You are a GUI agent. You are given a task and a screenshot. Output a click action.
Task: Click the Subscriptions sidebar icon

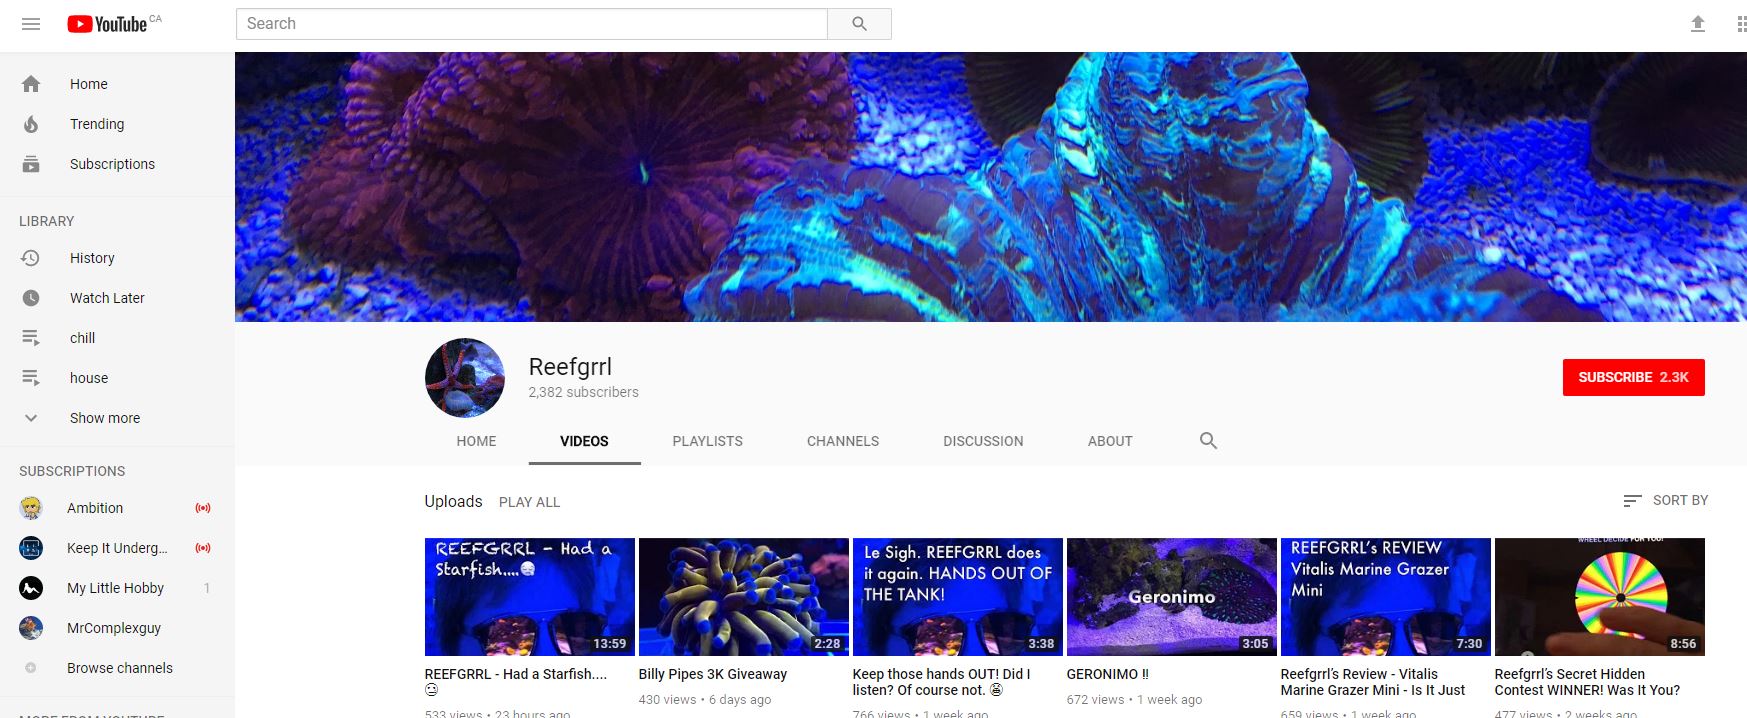[31, 164]
